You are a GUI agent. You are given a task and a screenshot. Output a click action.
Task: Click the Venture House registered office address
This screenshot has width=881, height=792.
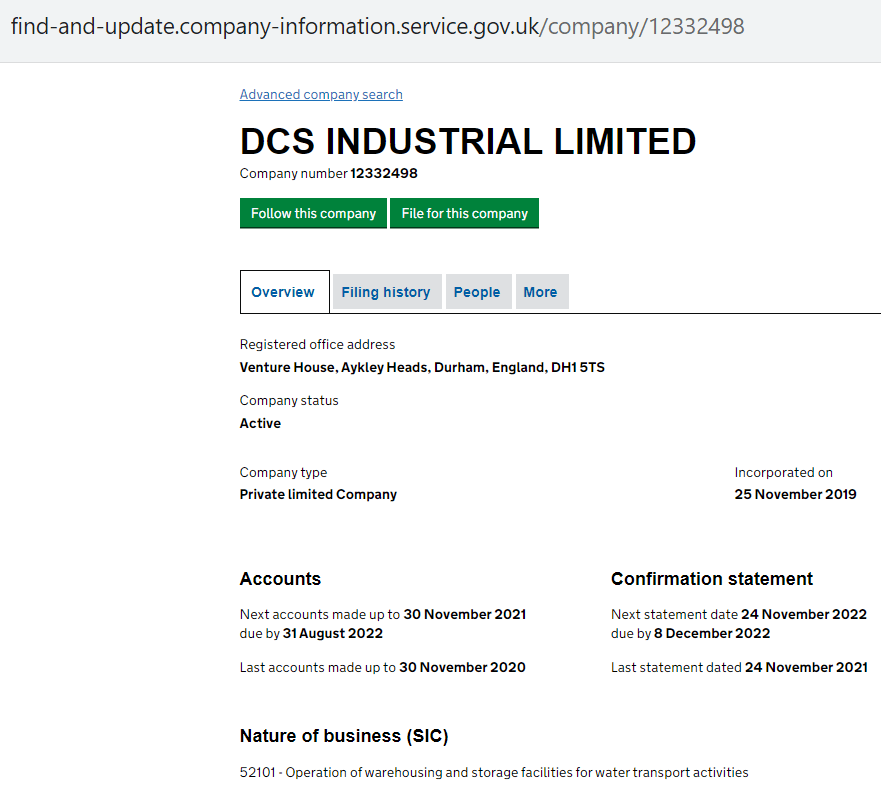[422, 368]
